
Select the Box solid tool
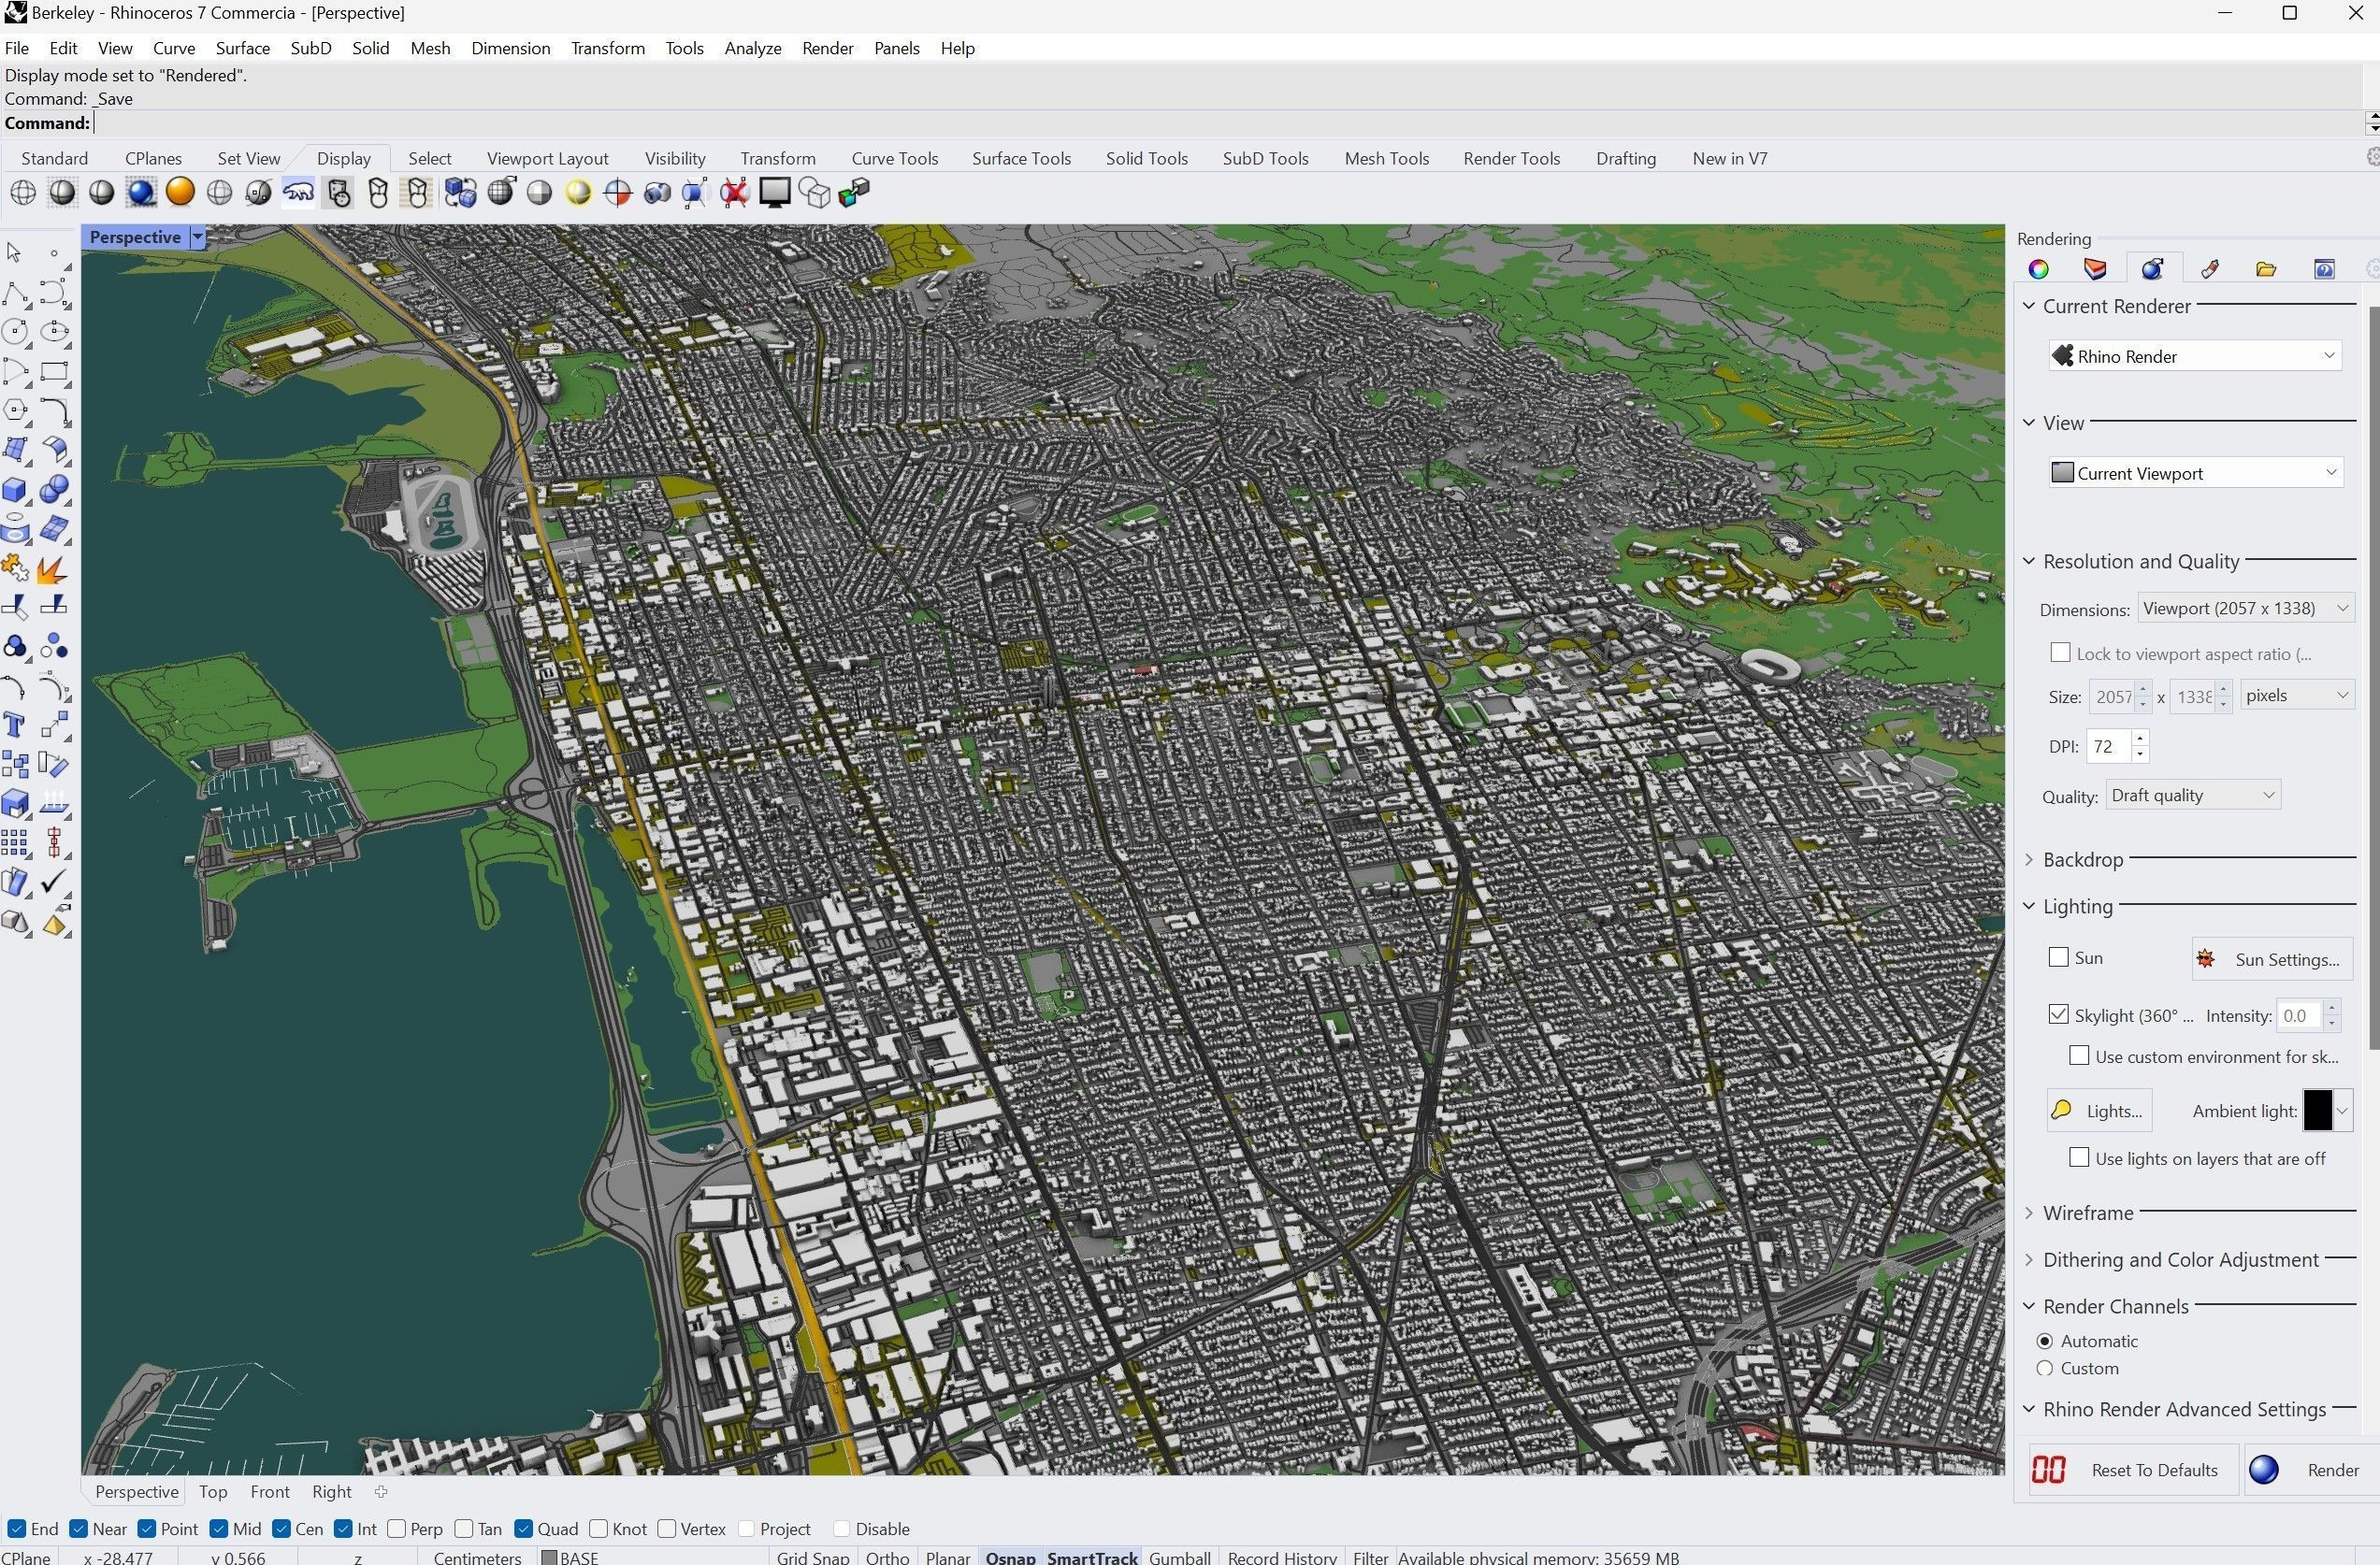tap(16, 490)
